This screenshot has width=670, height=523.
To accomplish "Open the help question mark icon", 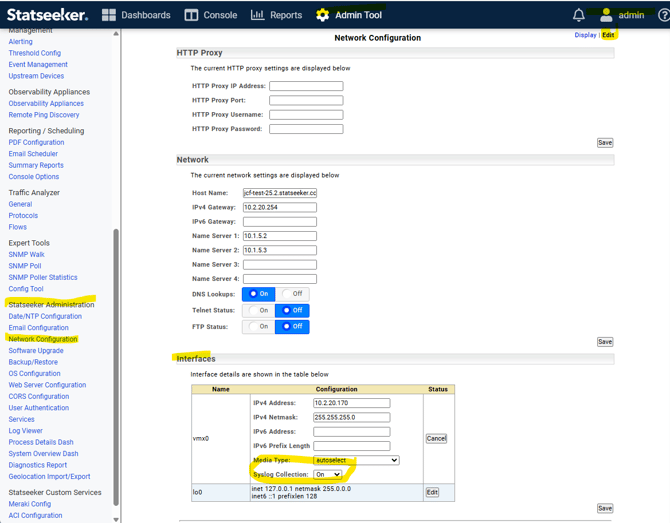I will pos(663,15).
